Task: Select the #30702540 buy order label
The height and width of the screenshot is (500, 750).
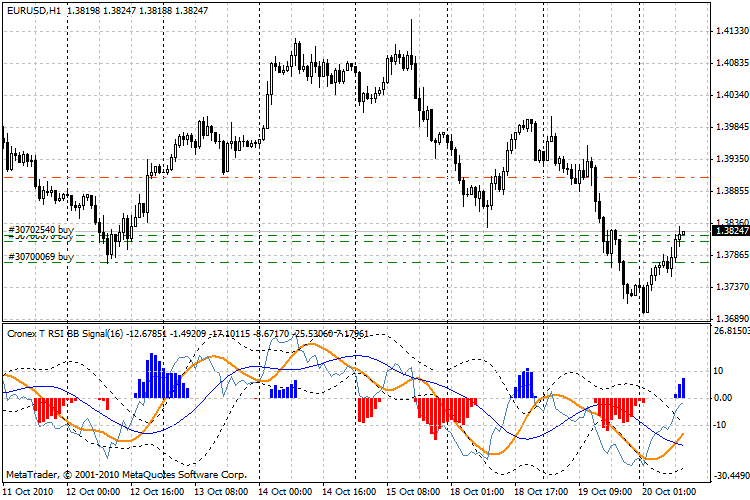Action: pos(41,230)
